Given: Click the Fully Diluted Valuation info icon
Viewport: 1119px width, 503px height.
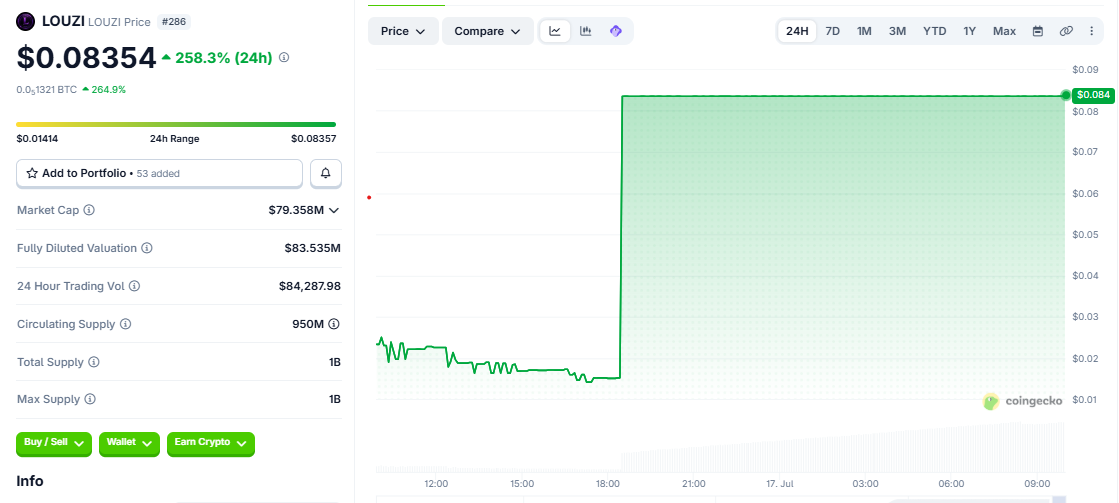Looking at the screenshot, I should pyautogui.click(x=146, y=248).
